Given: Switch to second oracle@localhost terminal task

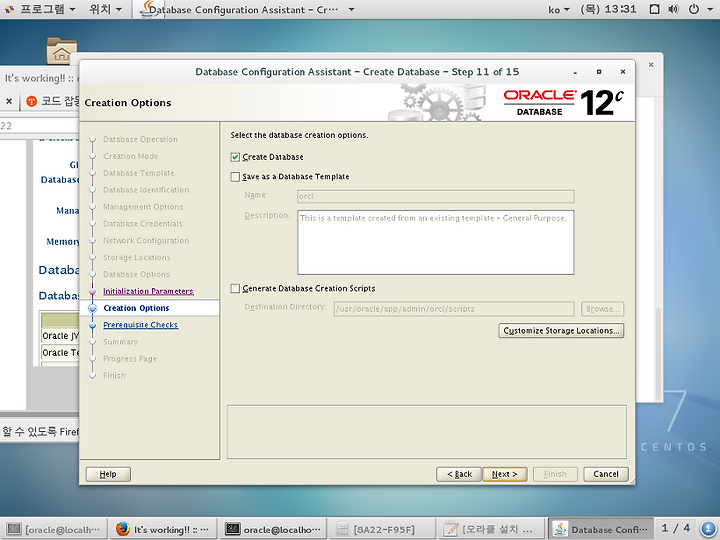Looking at the screenshot, I should coord(273,529).
